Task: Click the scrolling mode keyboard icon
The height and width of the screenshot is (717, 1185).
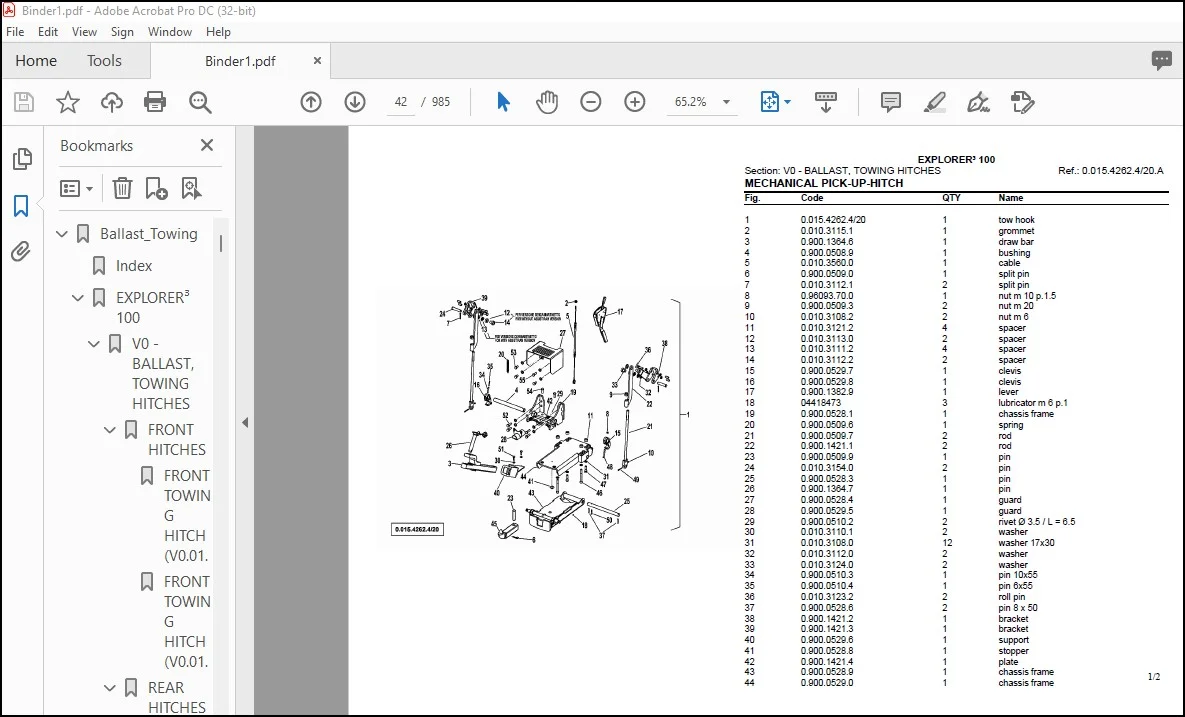Action: (x=825, y=102)
